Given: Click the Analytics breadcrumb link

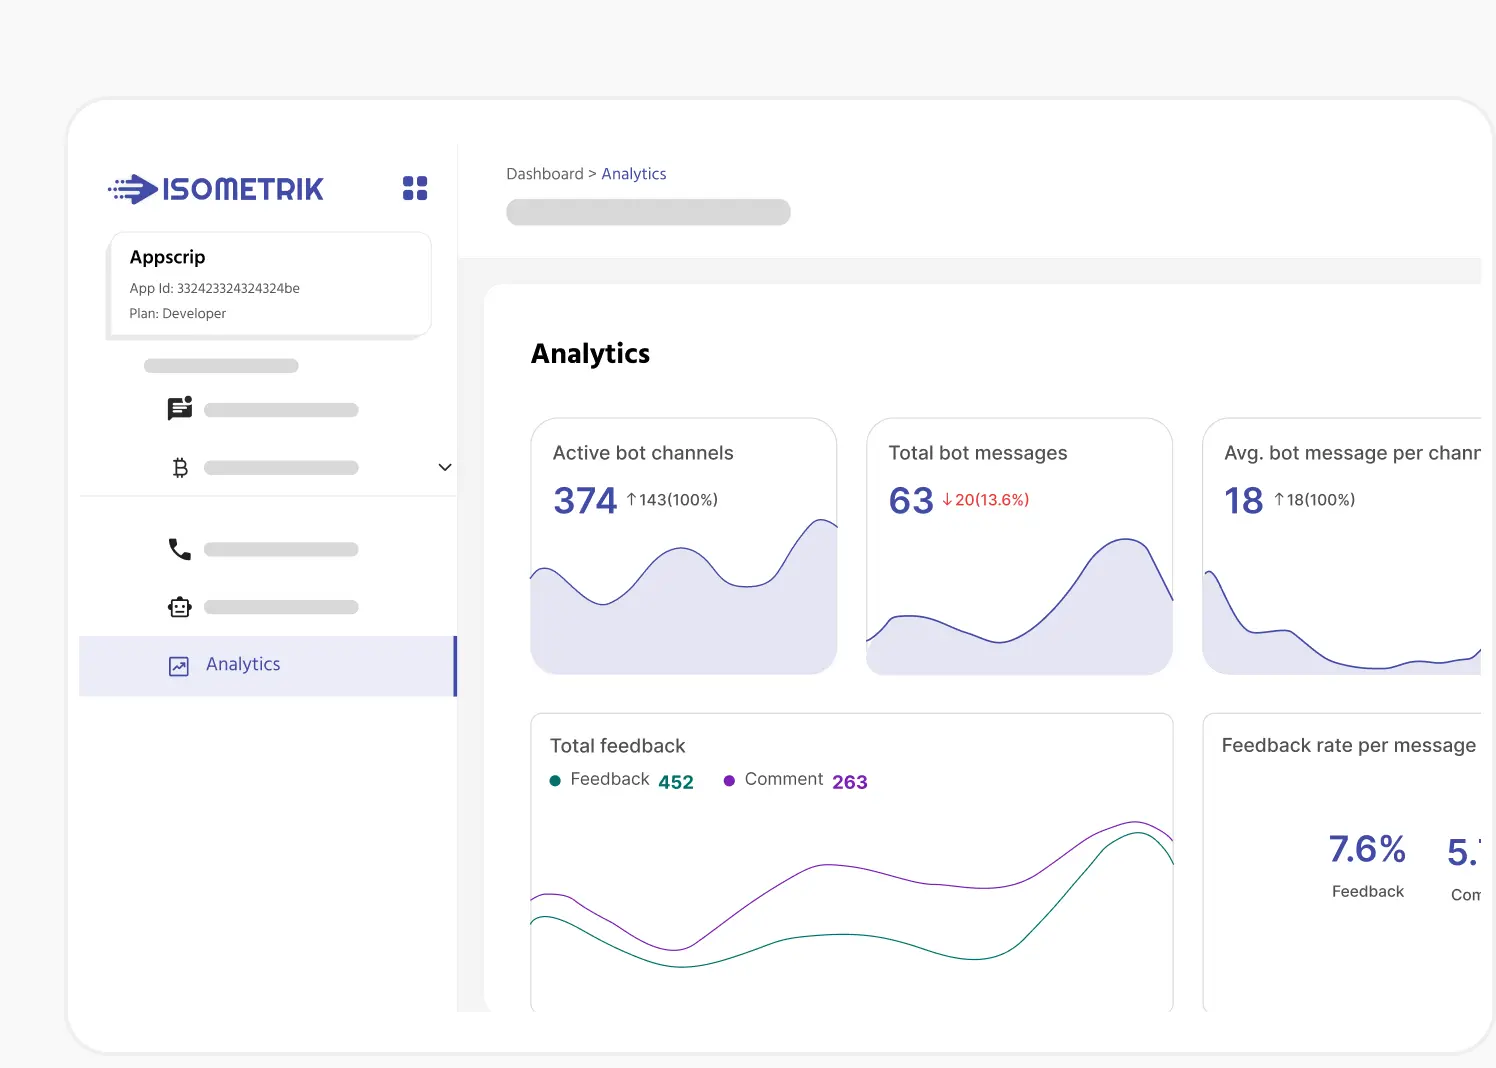Looking at the screenshot, I should 633,174.
